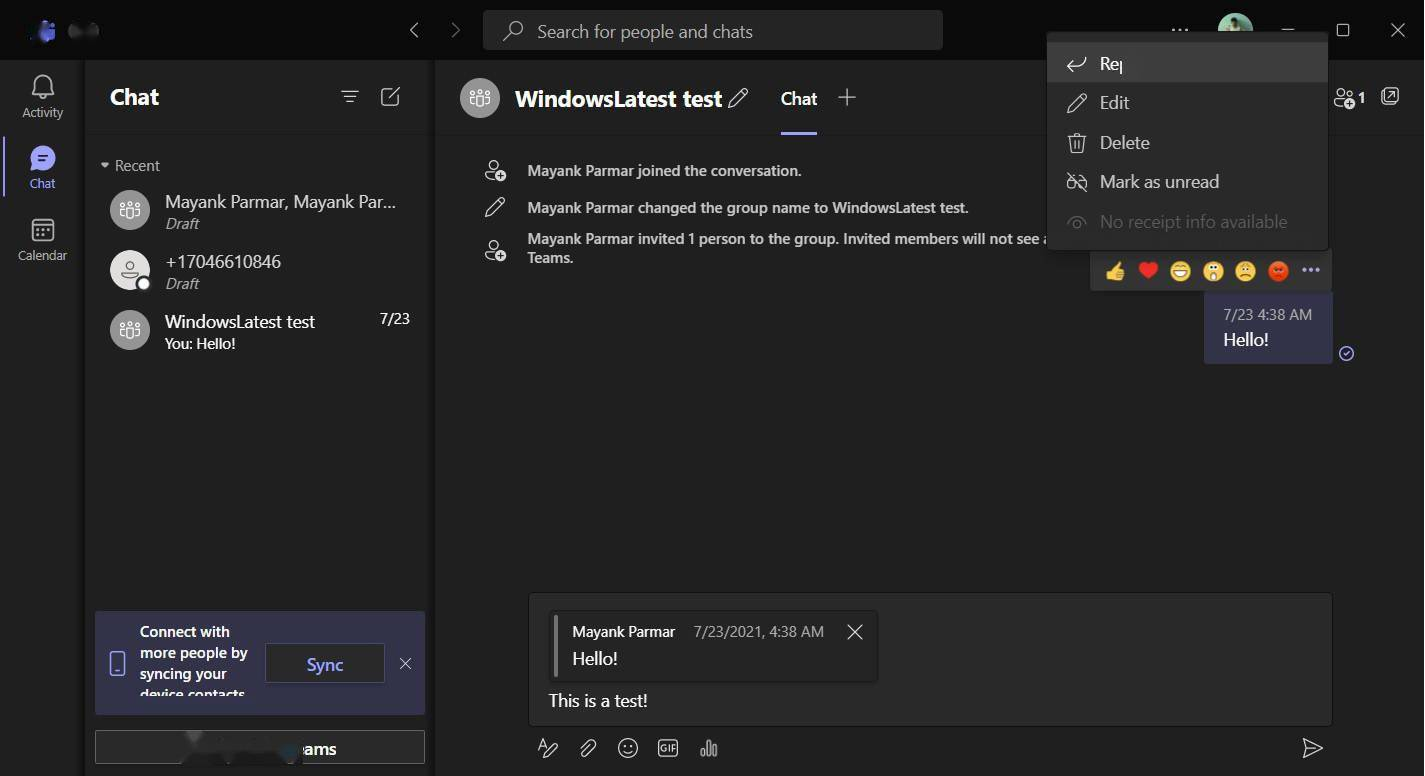
Task: Click Mark as unread
Action: 1158,182
